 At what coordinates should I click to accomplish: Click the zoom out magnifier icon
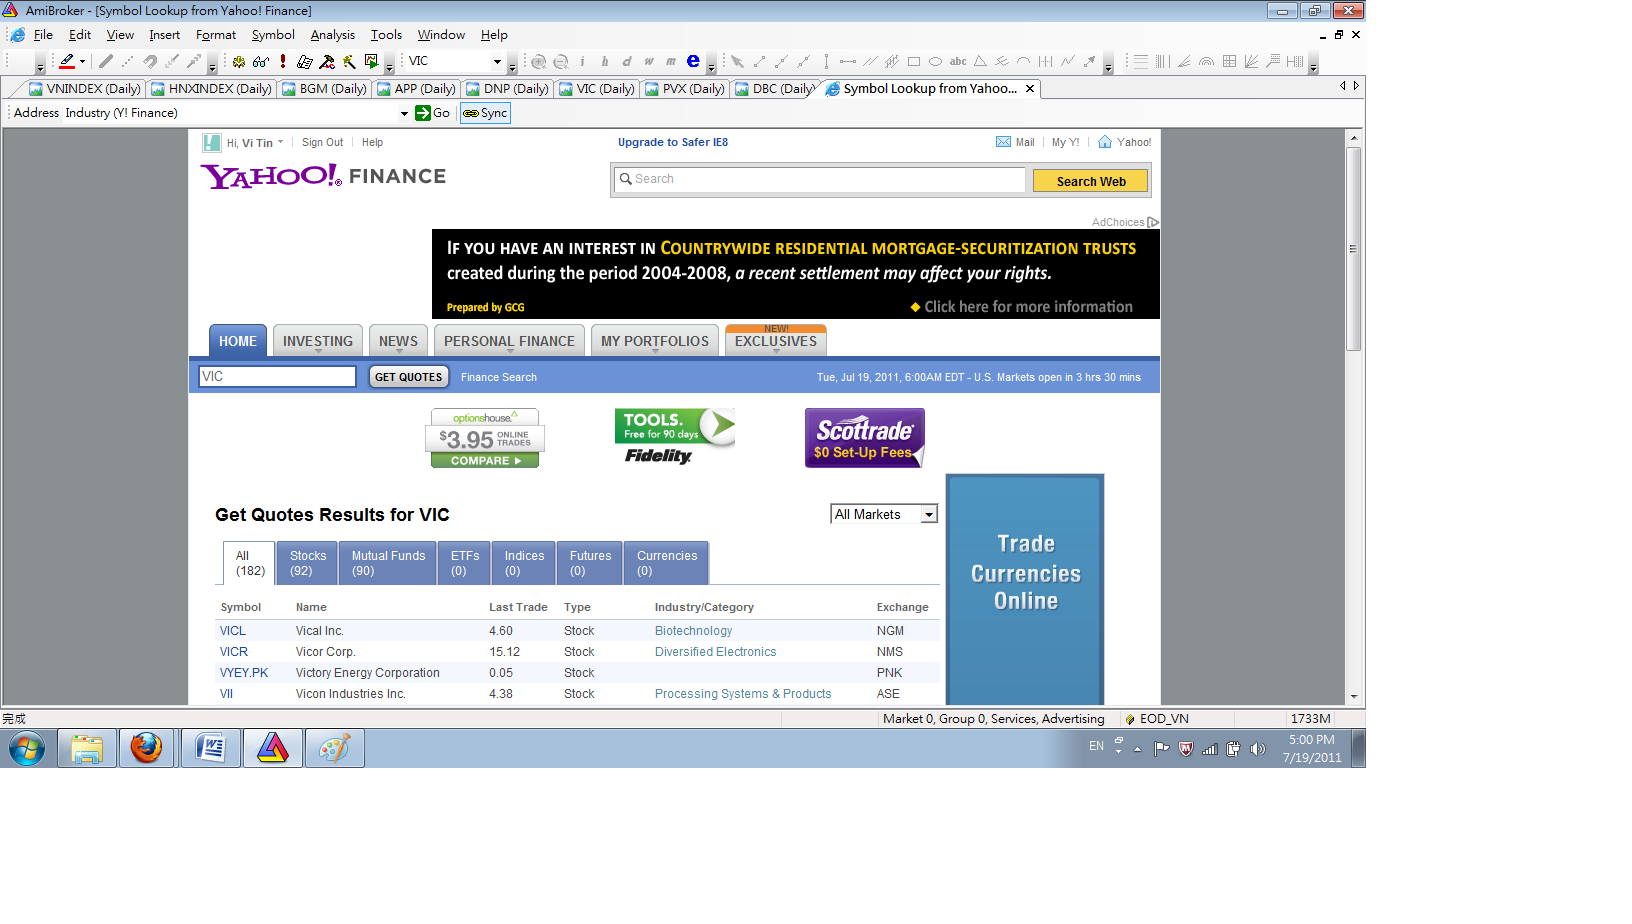click(560, 61)
